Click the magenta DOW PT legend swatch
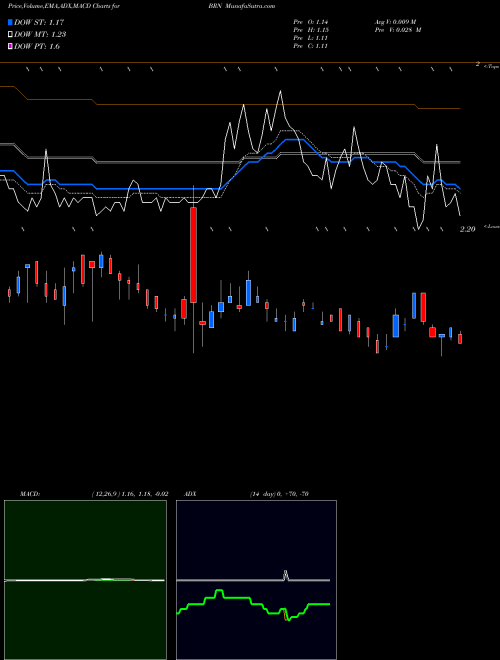This screenshot has width=500, height=660. (x=11, y=47)
